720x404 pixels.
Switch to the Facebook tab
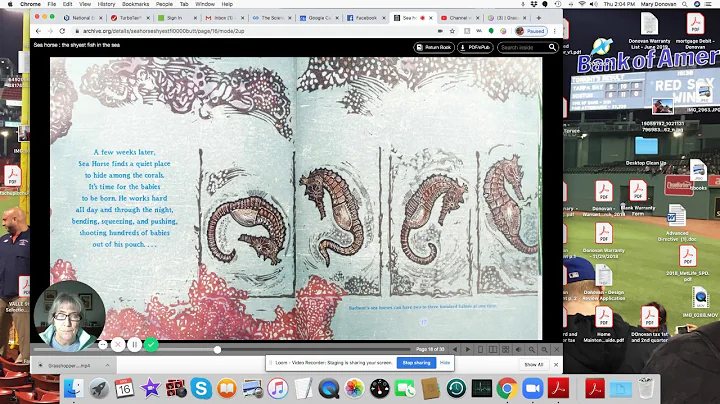tap(366, 18)
